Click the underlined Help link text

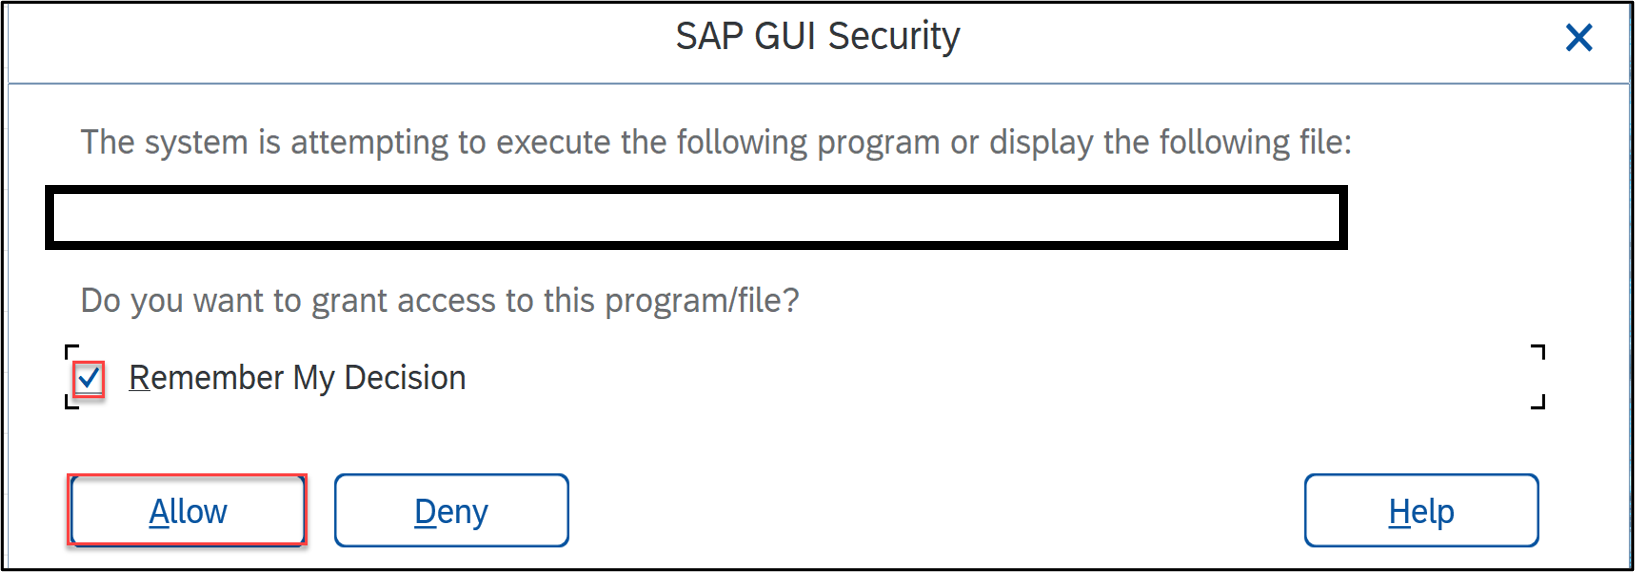(x=1421, y=512)
